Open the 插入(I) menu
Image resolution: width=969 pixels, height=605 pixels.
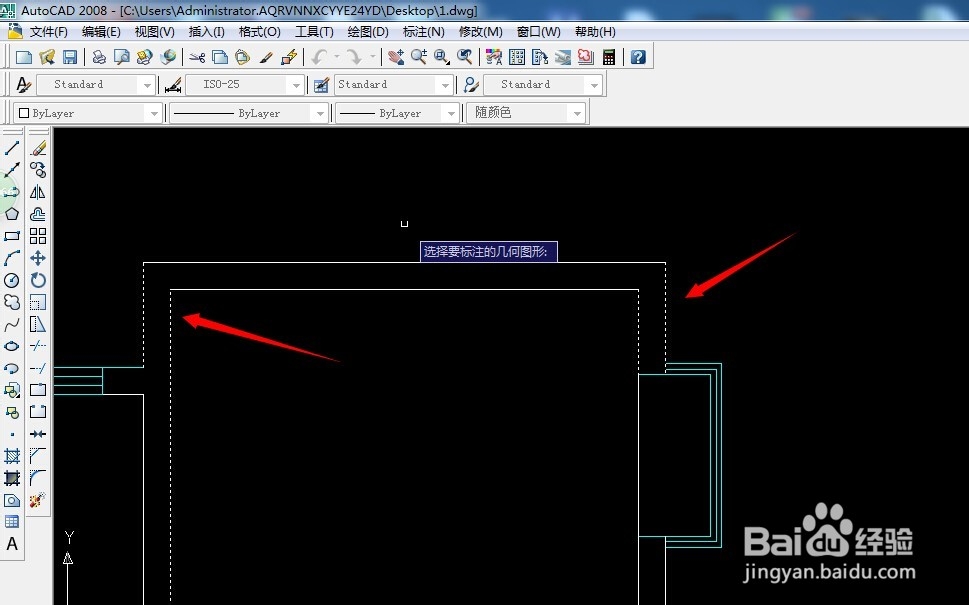click(206, 32)
